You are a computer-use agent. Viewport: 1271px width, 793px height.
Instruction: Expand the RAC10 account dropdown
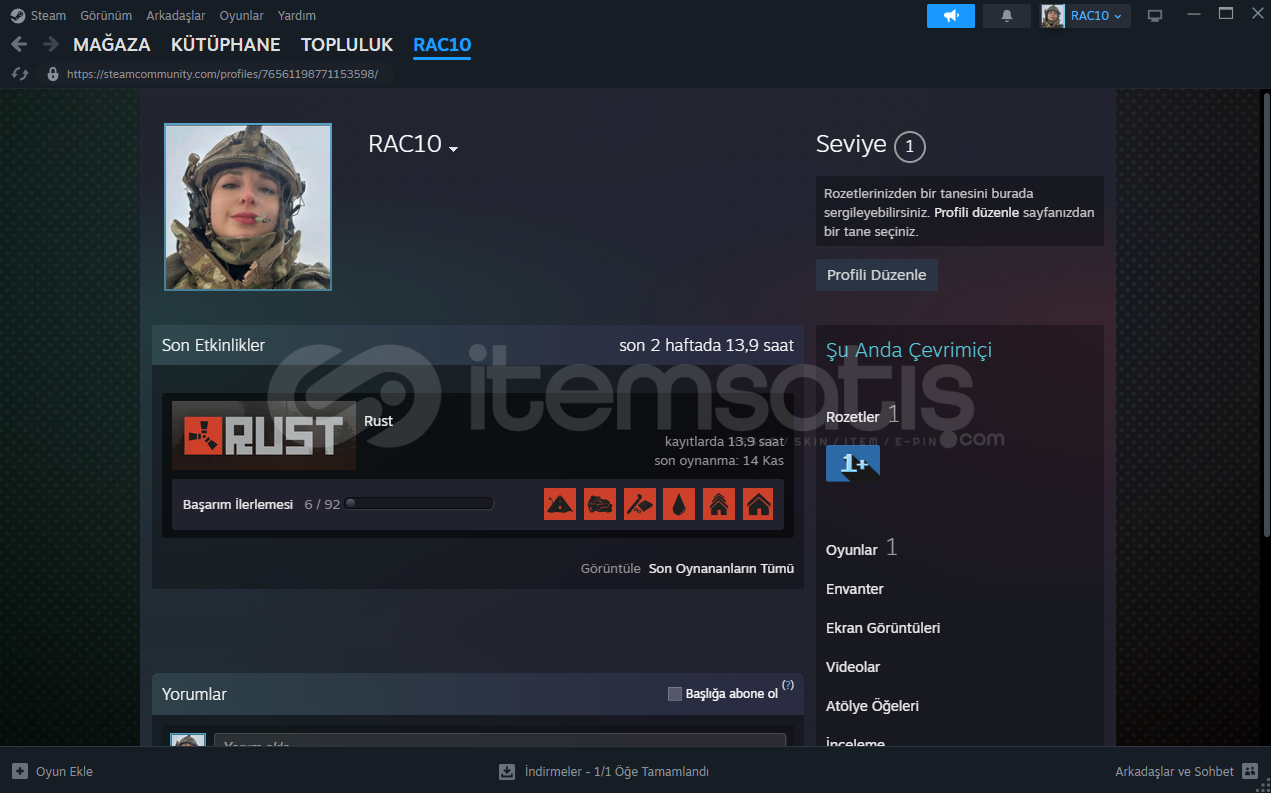[x=1085, y=15]
